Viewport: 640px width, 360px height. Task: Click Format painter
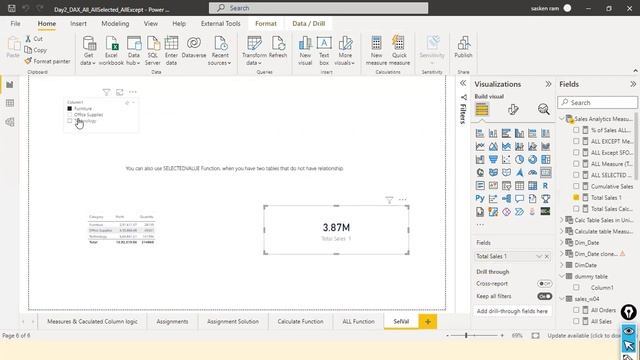[47, 61]
